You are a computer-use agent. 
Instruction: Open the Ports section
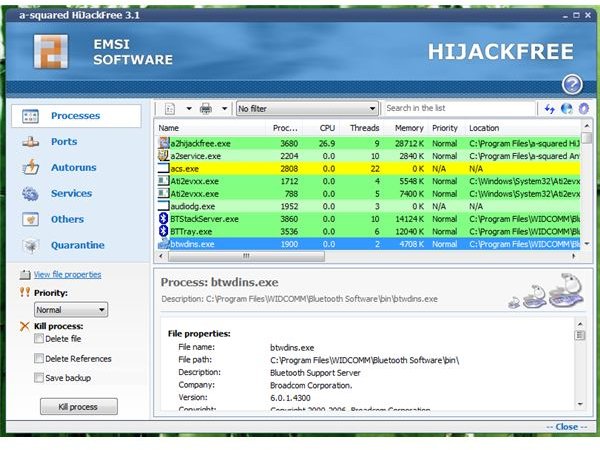(x=64, y=142)
